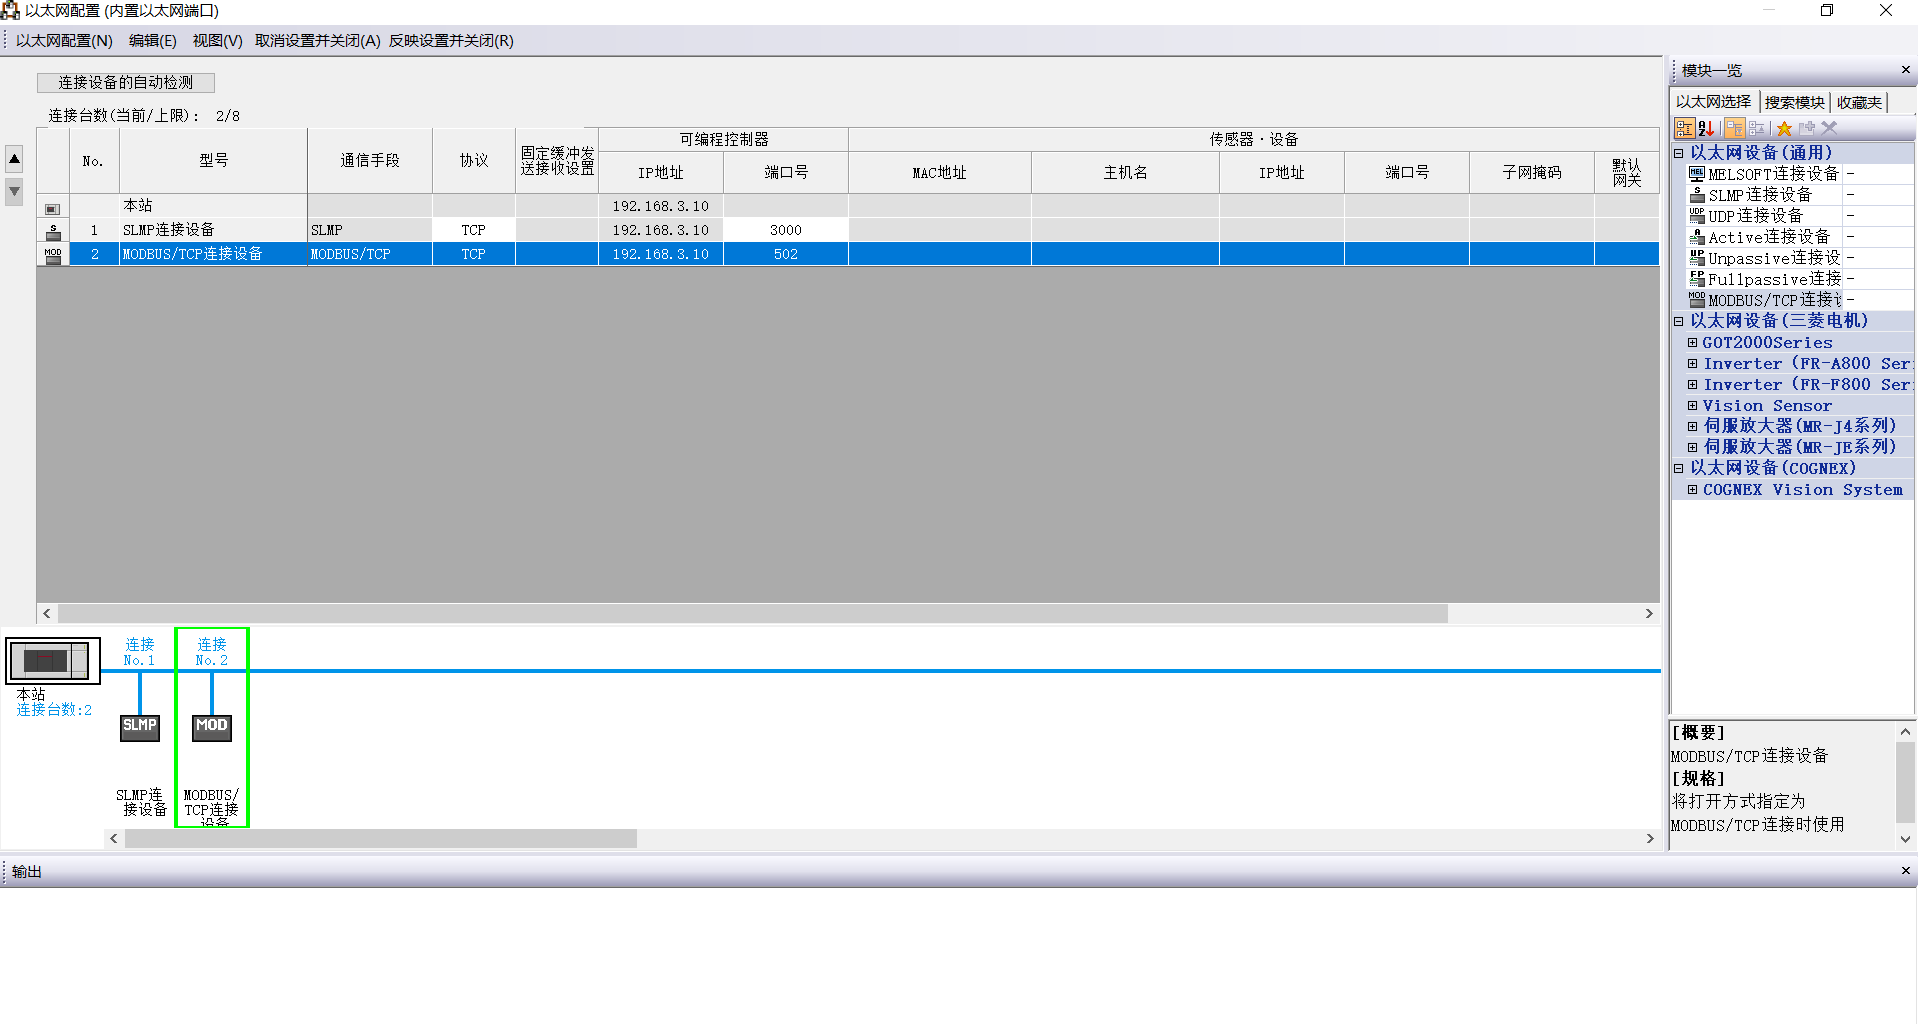Click the local station PLC icon in diagram
The image size is (1918, 1024).
(52, 661)
